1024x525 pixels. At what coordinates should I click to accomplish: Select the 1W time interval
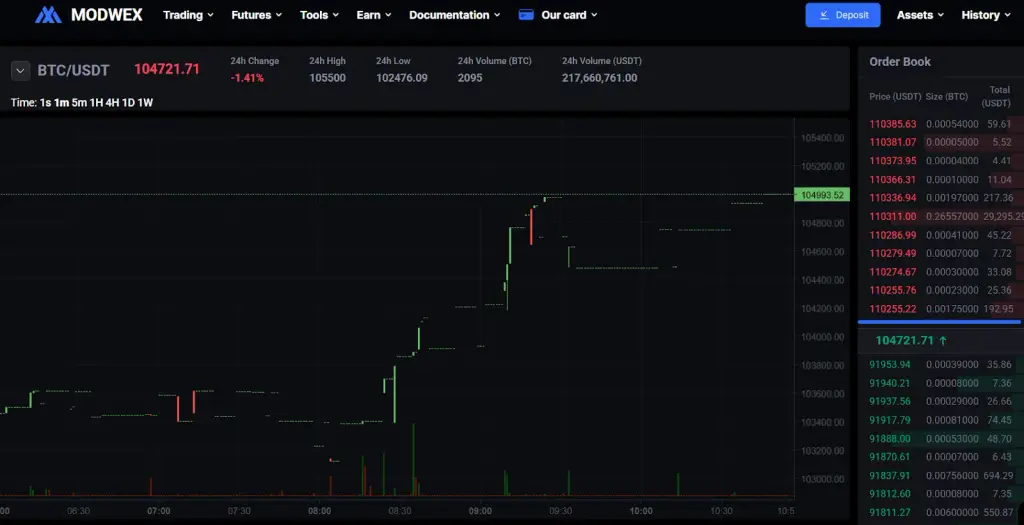(x=145, y=103)
